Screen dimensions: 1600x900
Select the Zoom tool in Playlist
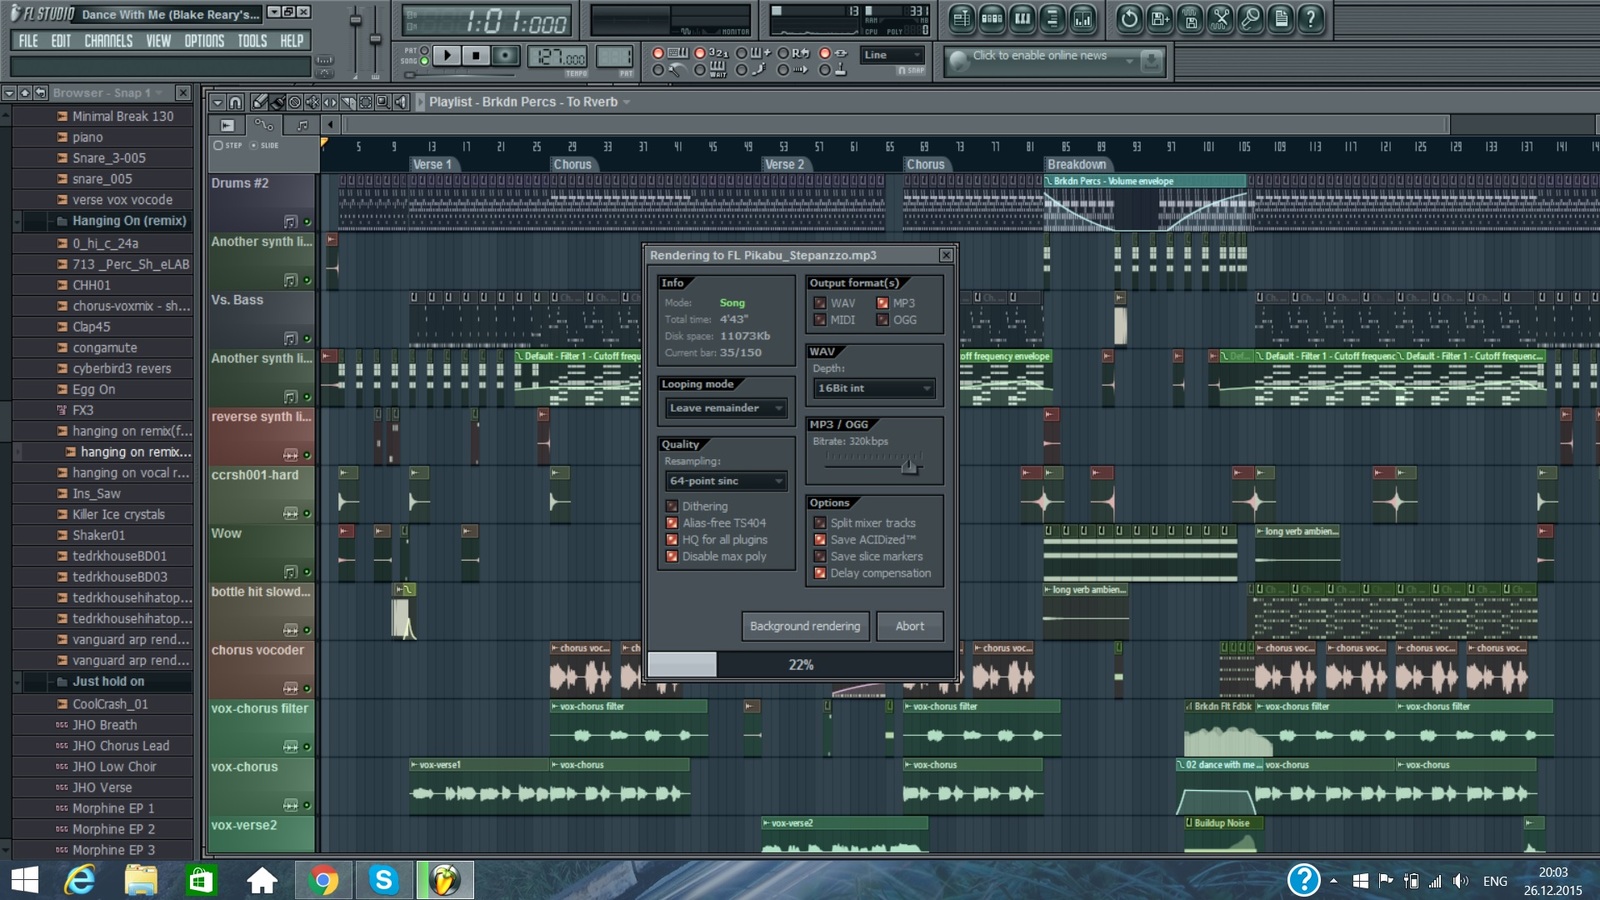click(382, 102)
